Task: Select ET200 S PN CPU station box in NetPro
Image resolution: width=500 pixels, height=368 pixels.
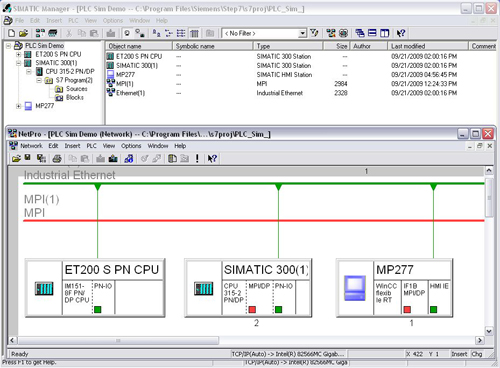Action: tap(95, 288)
